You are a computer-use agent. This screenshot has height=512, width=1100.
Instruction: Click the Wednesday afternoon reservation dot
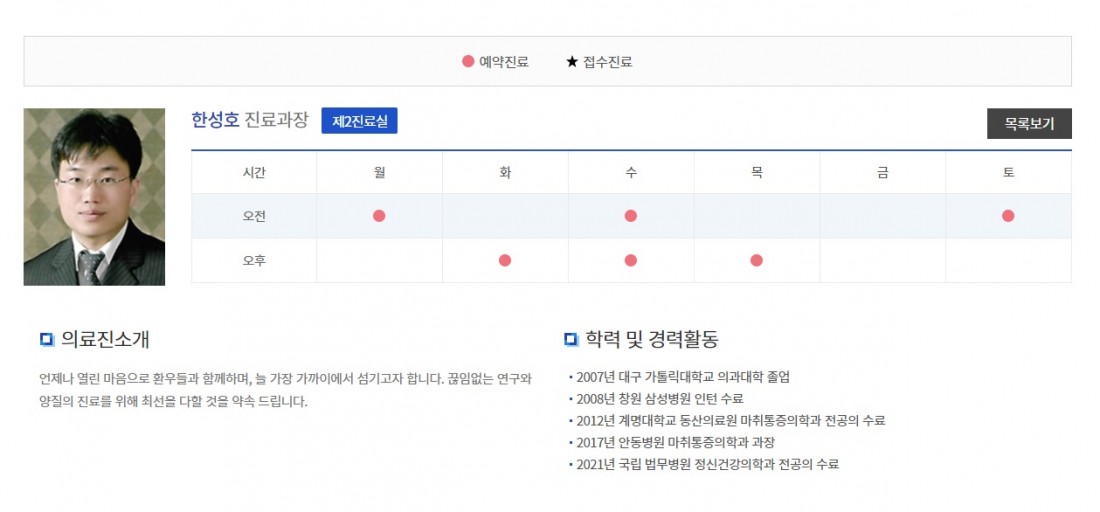tap(631, 261)
